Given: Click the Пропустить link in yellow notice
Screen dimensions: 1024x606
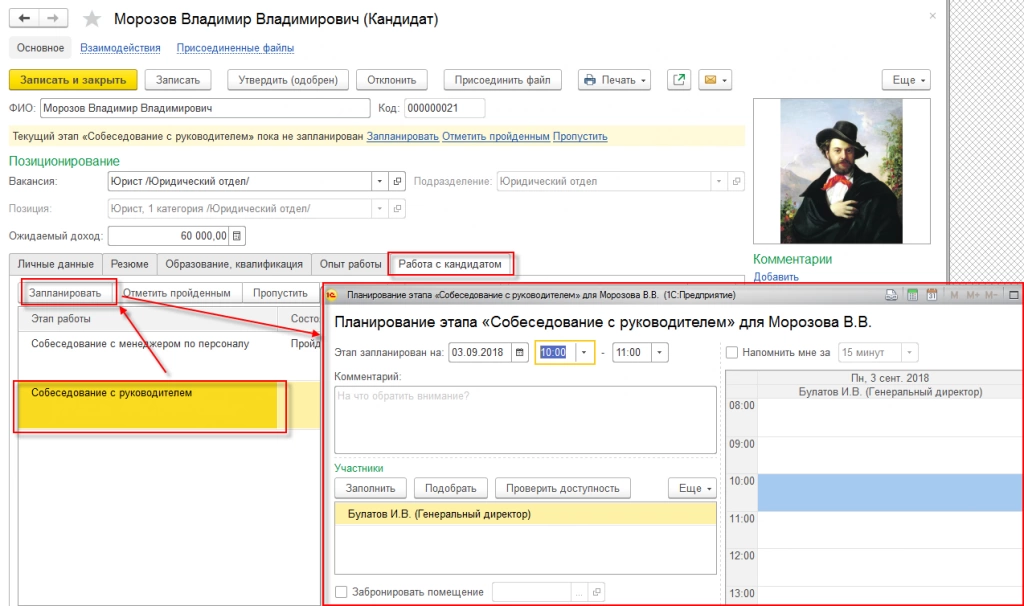Looking at the screenshot, I should (x=580, y=136).
